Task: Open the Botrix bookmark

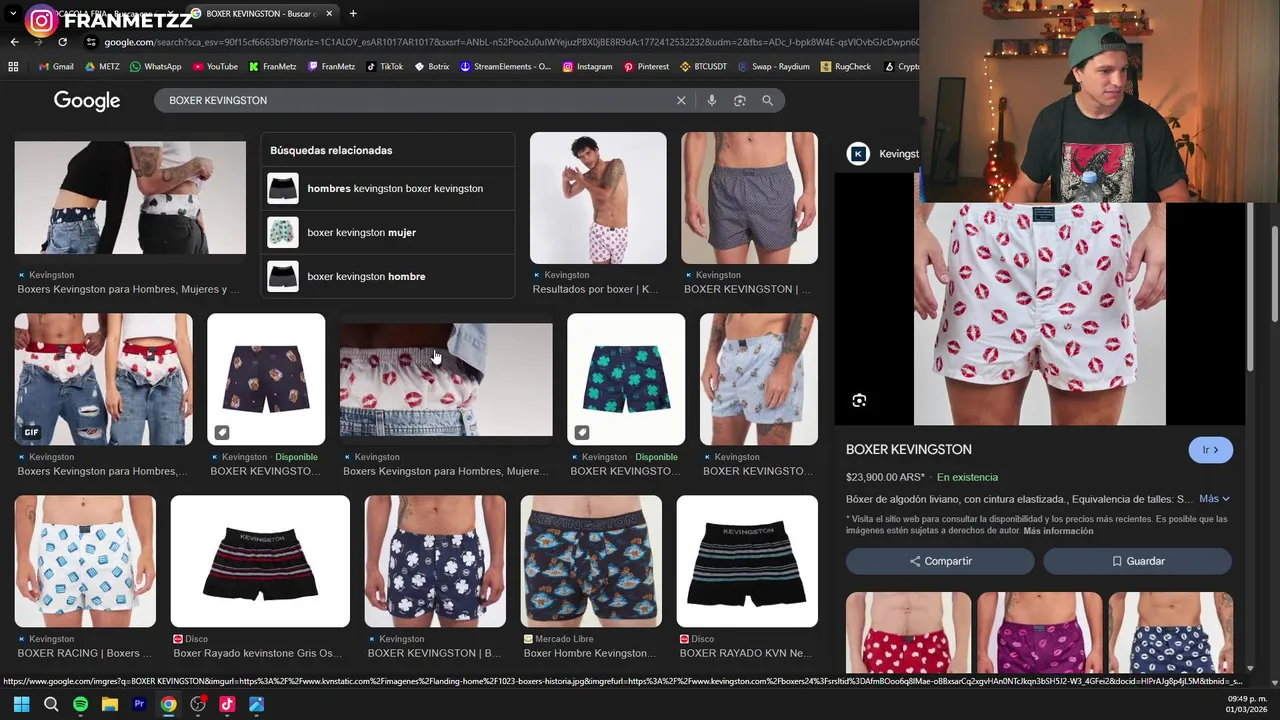Action: tap(431, 67)
